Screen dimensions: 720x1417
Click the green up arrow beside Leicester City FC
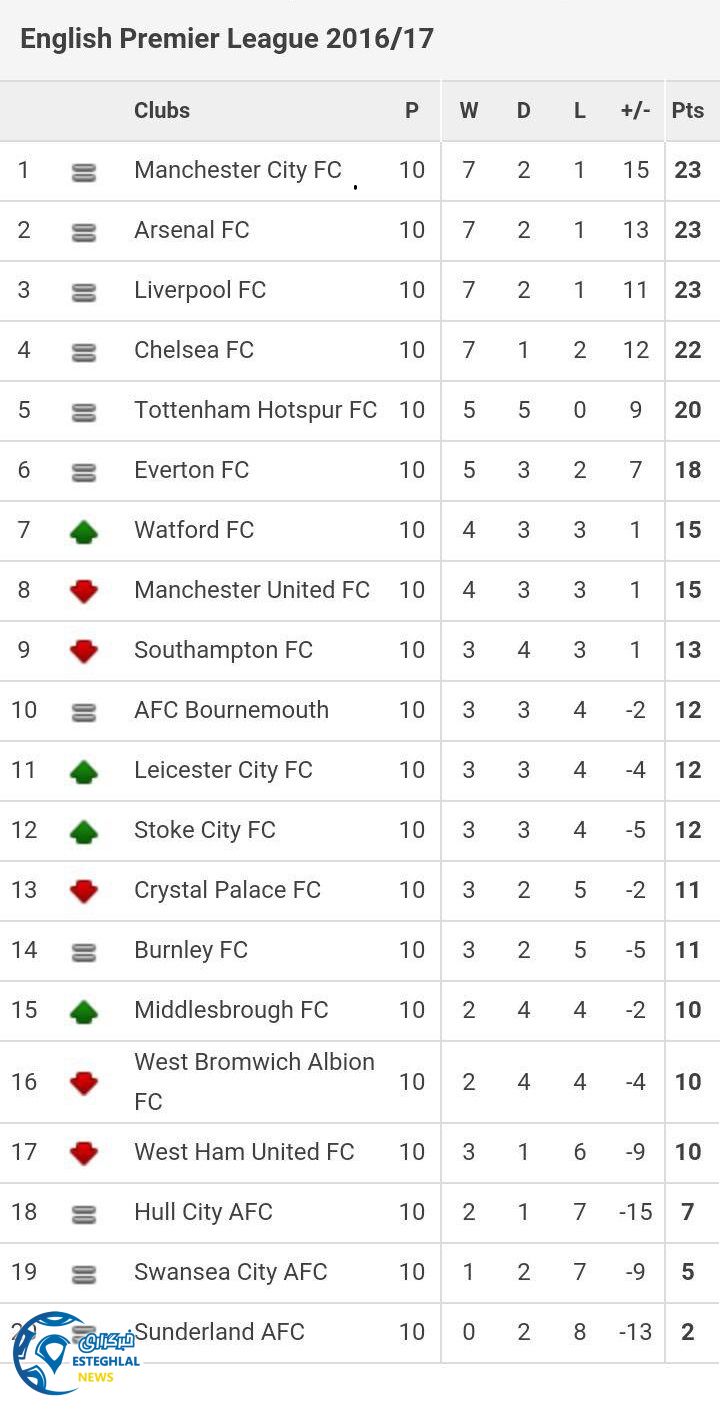84,771
